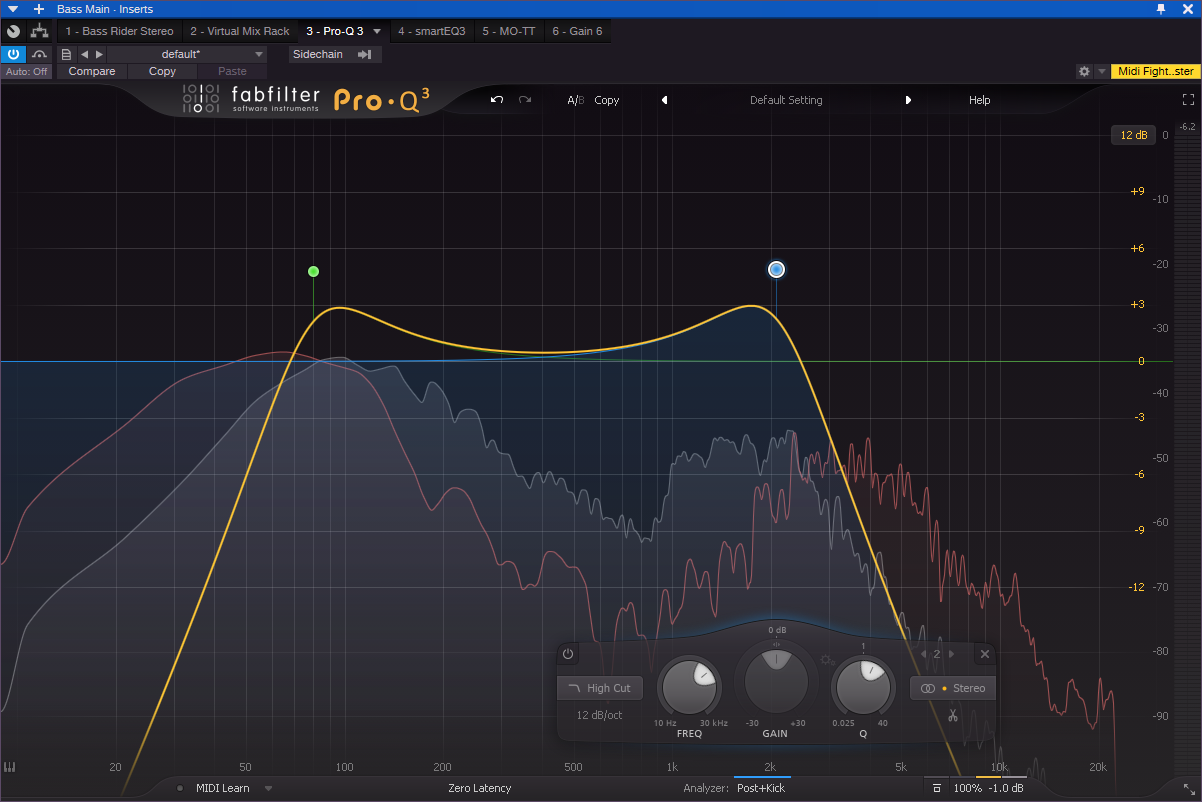
Task: Click the plugin settings gear icon
Action: 1084,71
